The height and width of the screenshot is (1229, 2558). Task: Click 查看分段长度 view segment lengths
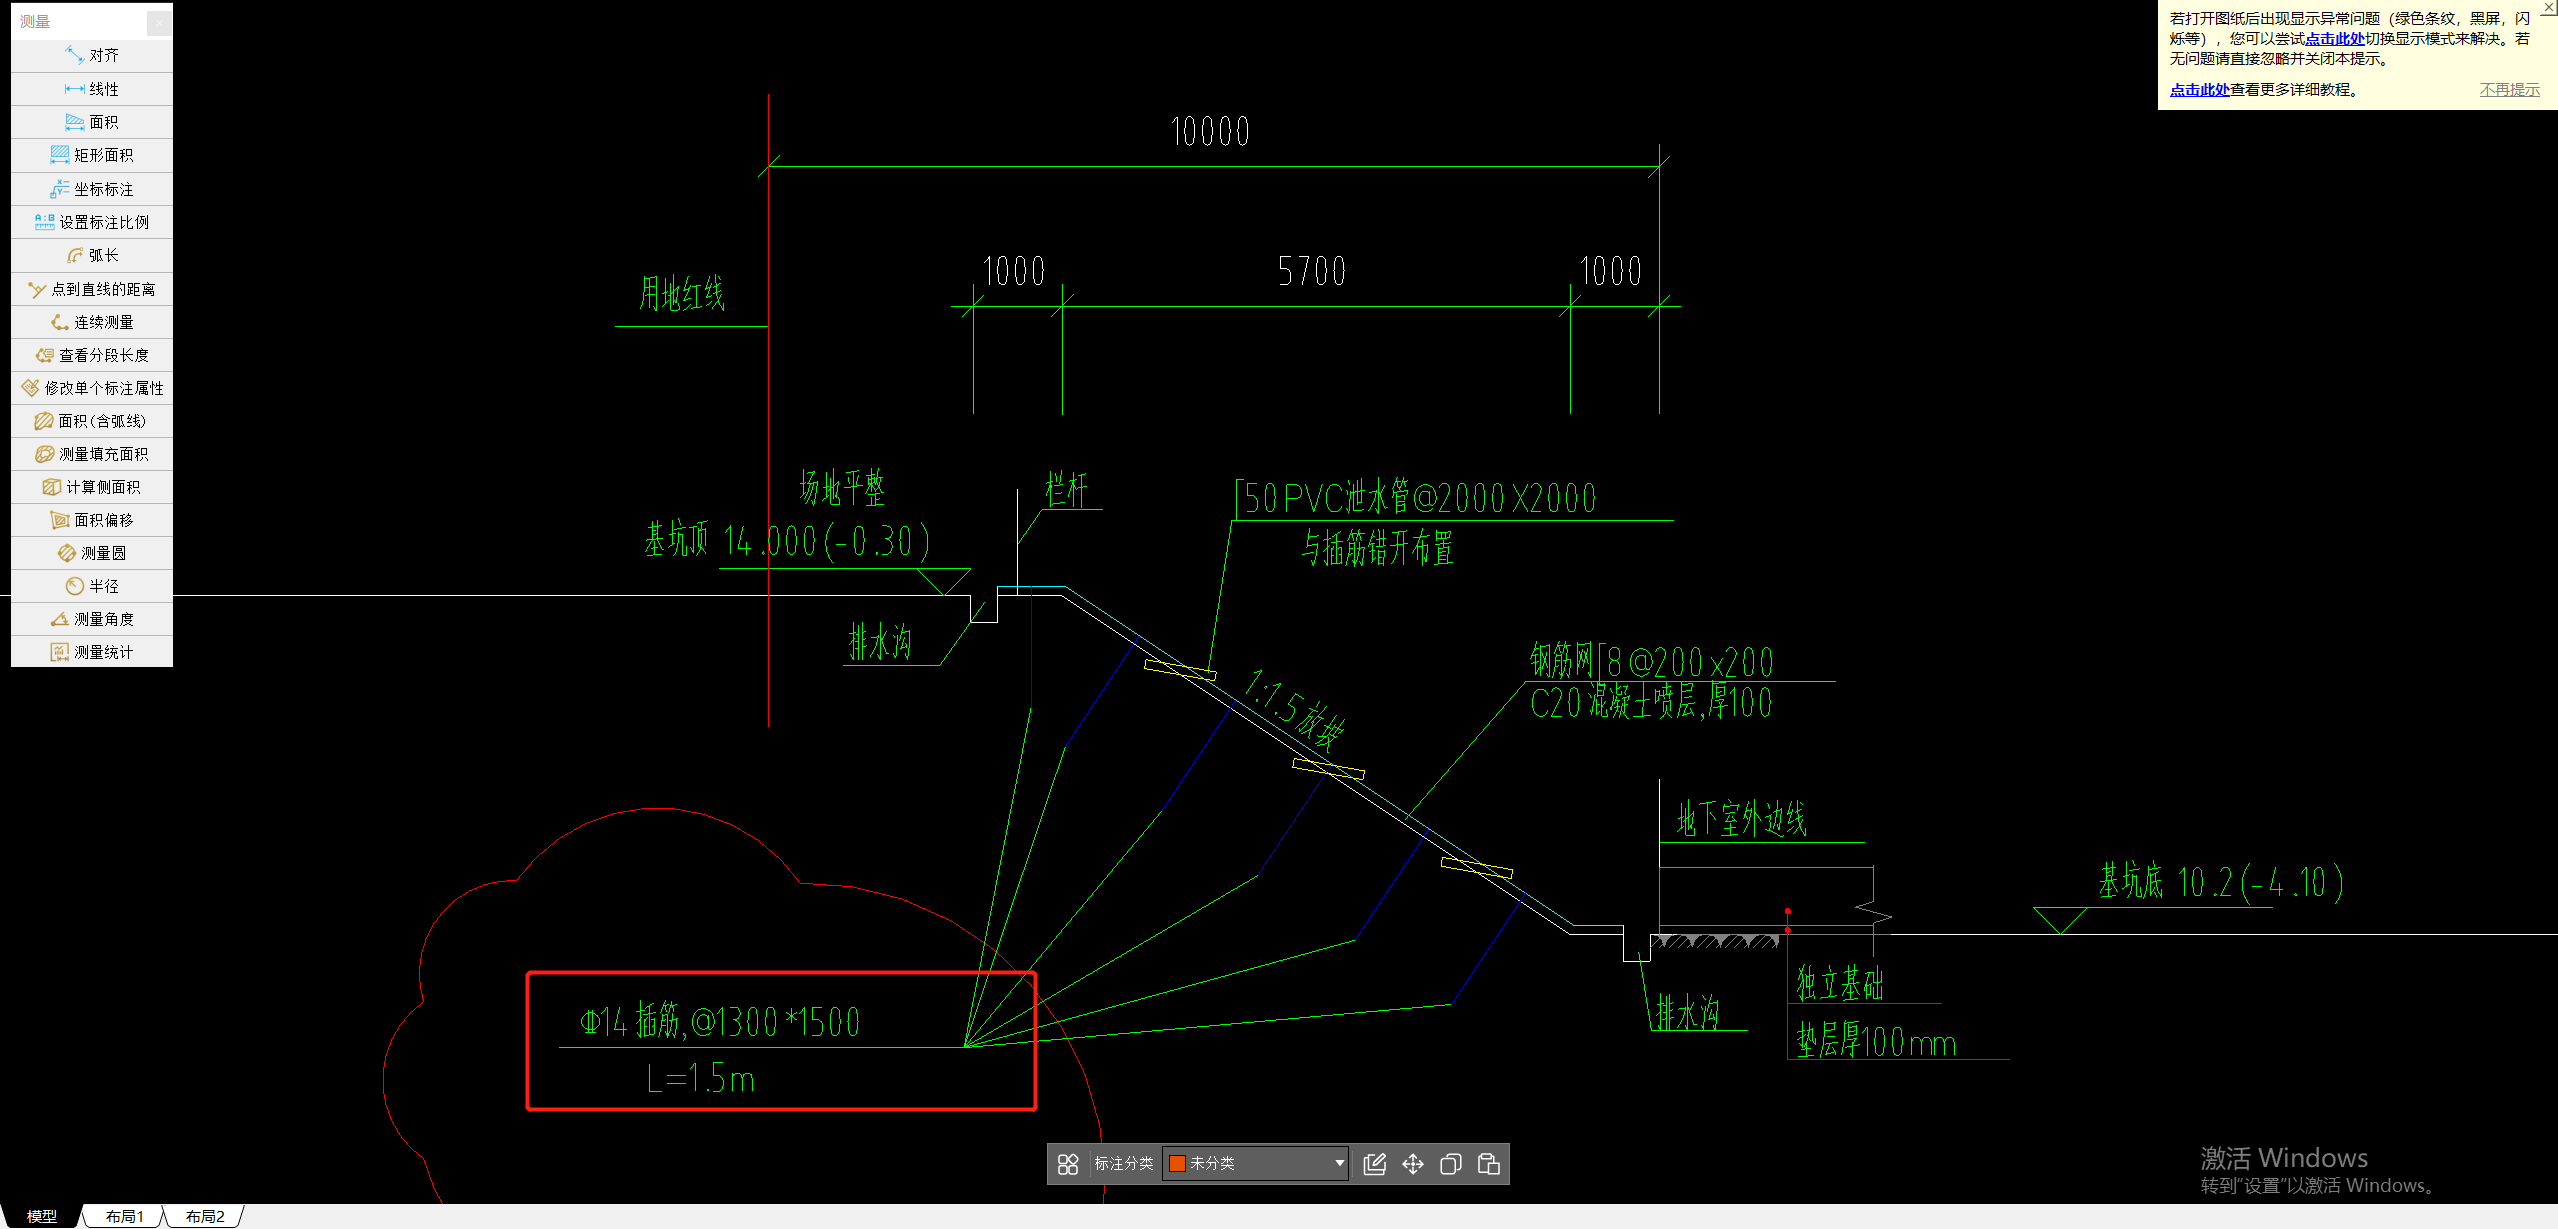pos(92,355)
